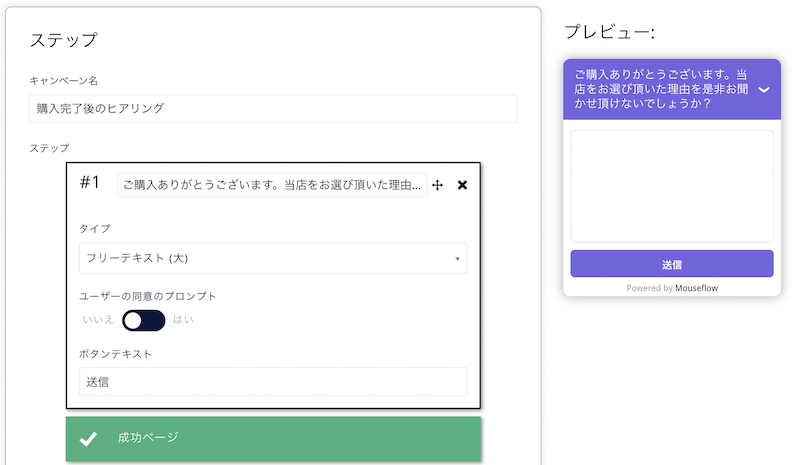The width and height of the screenshot is (800, 465).
Task: Click the step #1 question text field
Action: [x=272, y=185]
